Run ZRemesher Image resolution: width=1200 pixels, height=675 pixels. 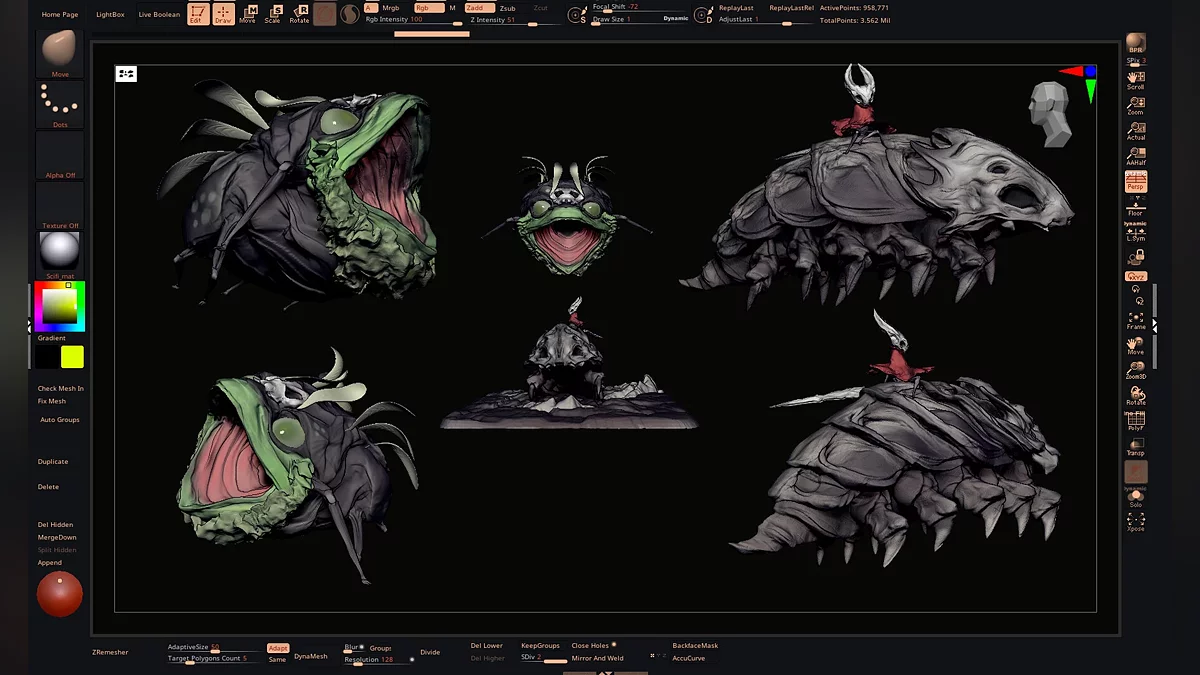[110, 653]
